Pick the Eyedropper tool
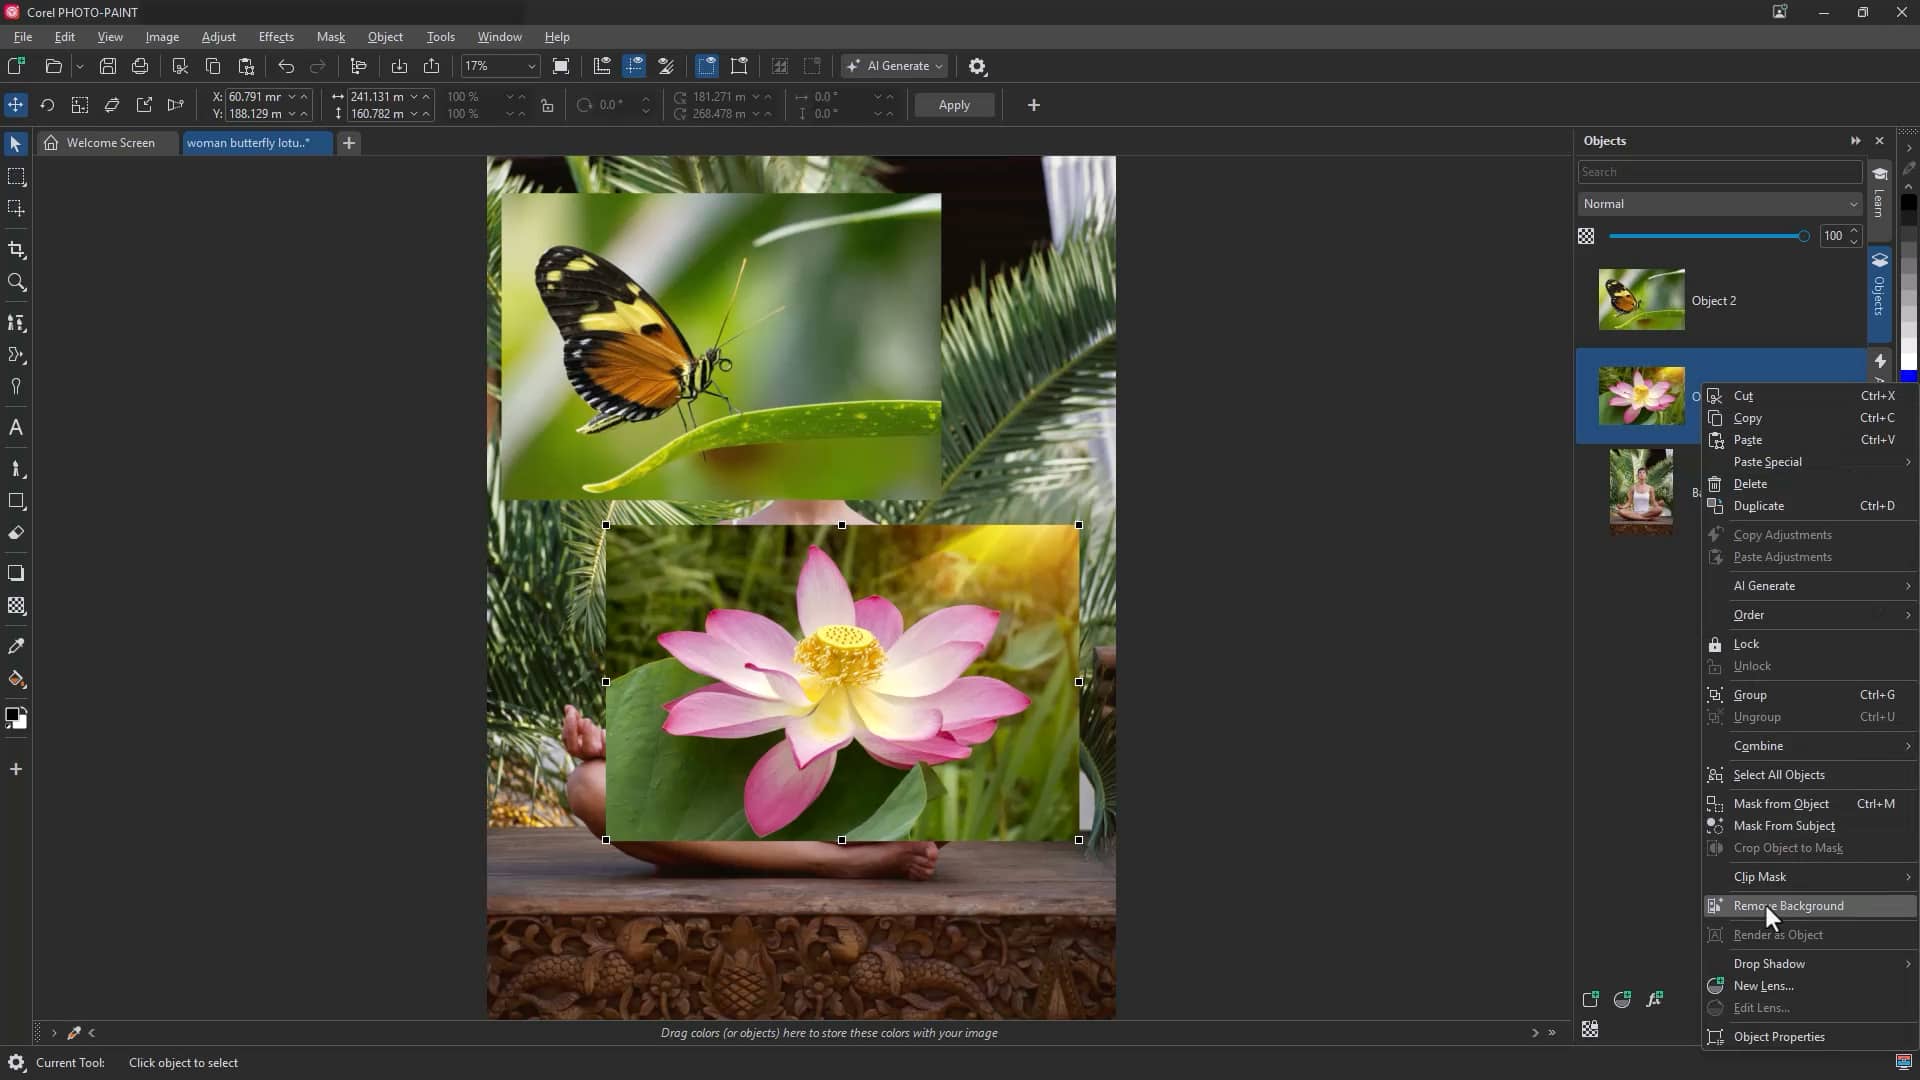Image resolution: width=1920 pixels, height=1080 pixels. pyautogui.click(x=16, y=646)
